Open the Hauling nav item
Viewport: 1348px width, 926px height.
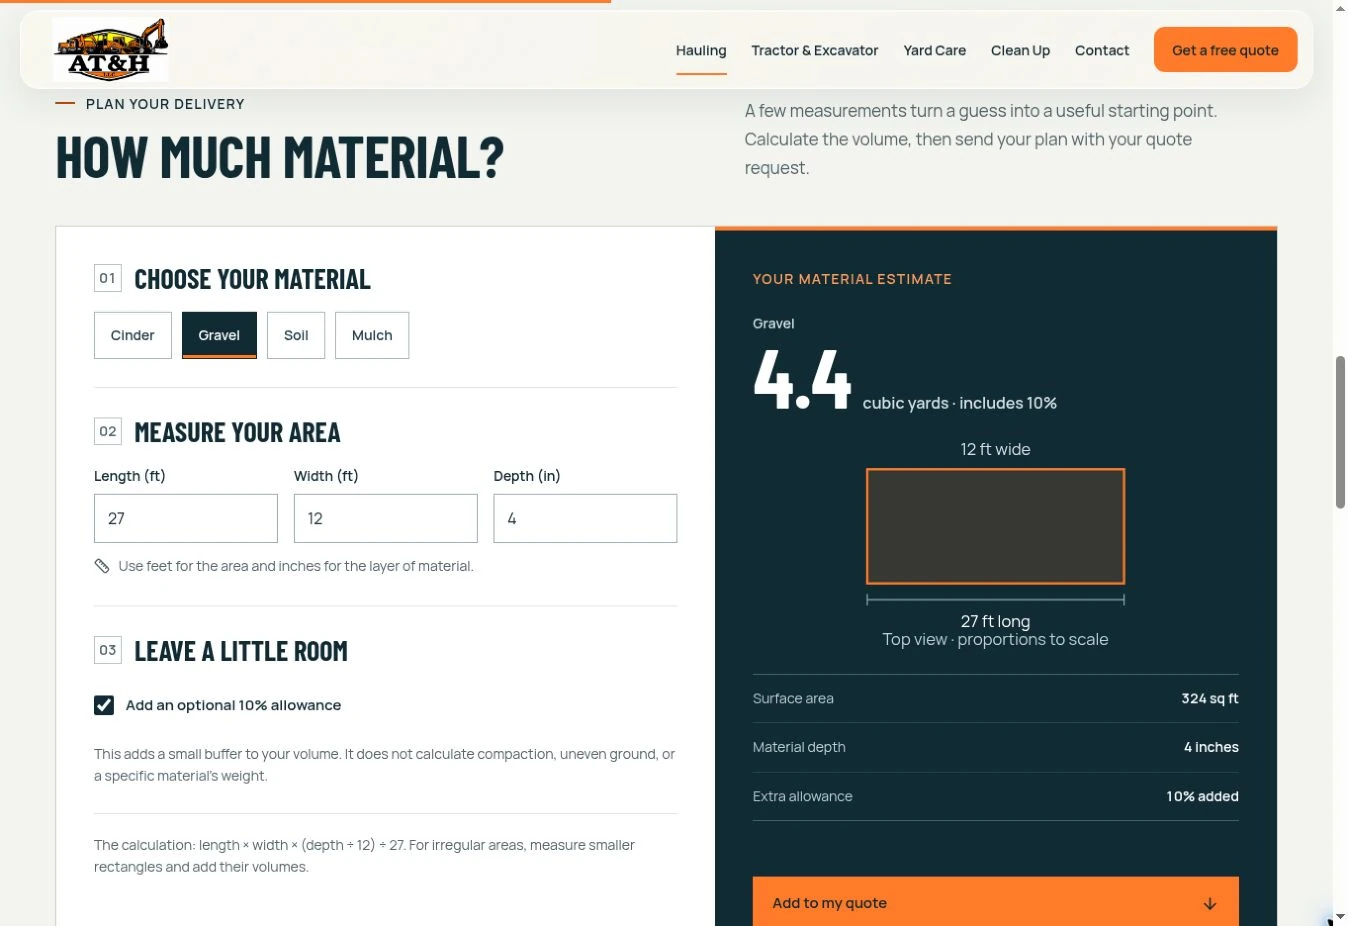pyautogui.click(x=701, y=50)
